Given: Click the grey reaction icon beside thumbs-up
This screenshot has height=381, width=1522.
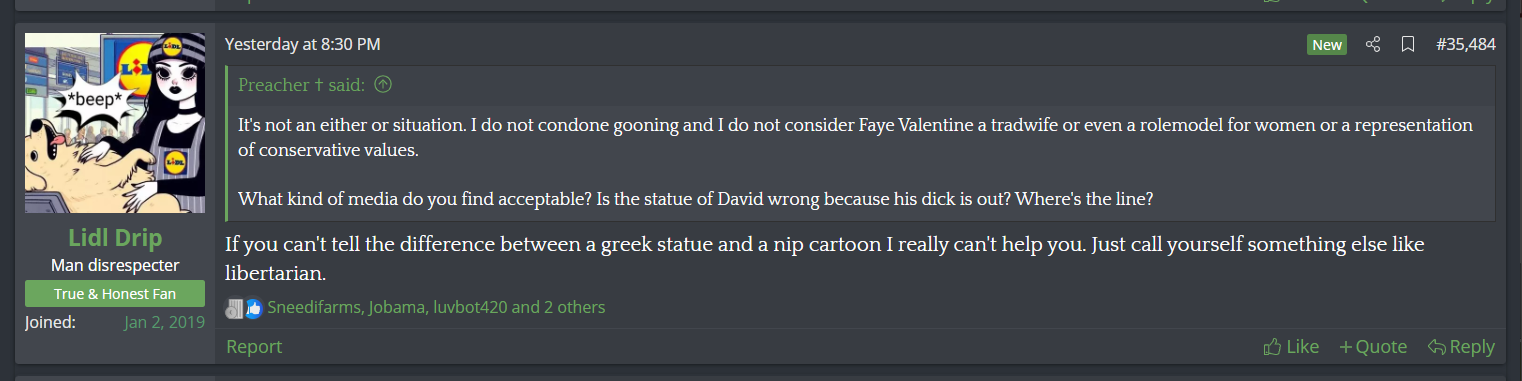Looking at the screenshot, I should 234,308.
